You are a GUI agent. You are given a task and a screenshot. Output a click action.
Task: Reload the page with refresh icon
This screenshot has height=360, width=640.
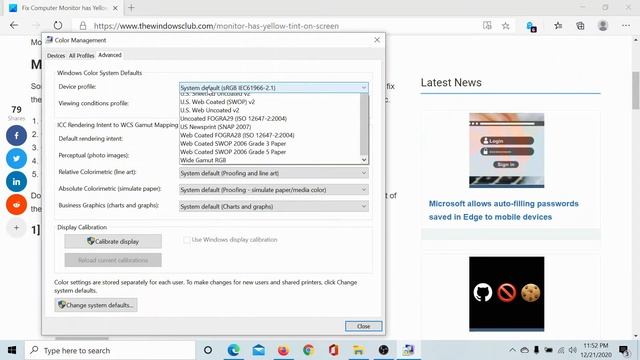click(58, 25)
